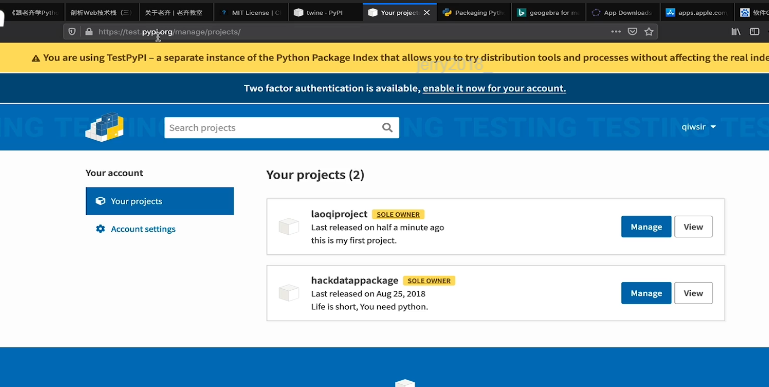The width and height of the screenshot is (769, 387).
Task: Switch to the App Downloads tab
Action: click(623, 13)
